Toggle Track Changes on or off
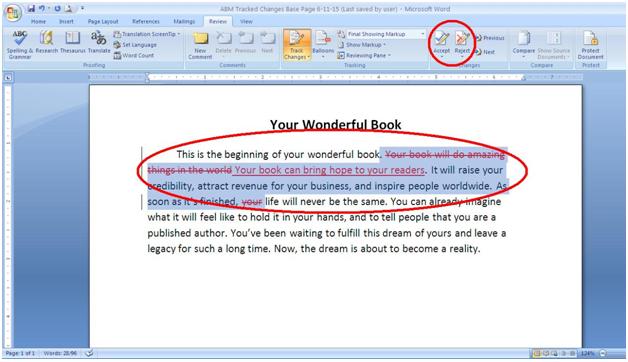Screen dimensions: 628x362 pyautogui.click(x=297, y=45)
